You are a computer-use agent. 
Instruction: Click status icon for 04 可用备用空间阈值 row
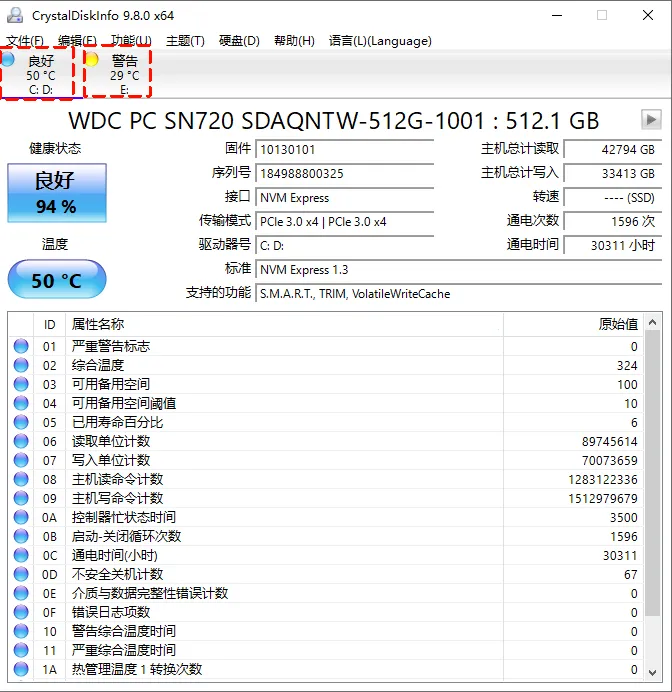tap(21, 403)
